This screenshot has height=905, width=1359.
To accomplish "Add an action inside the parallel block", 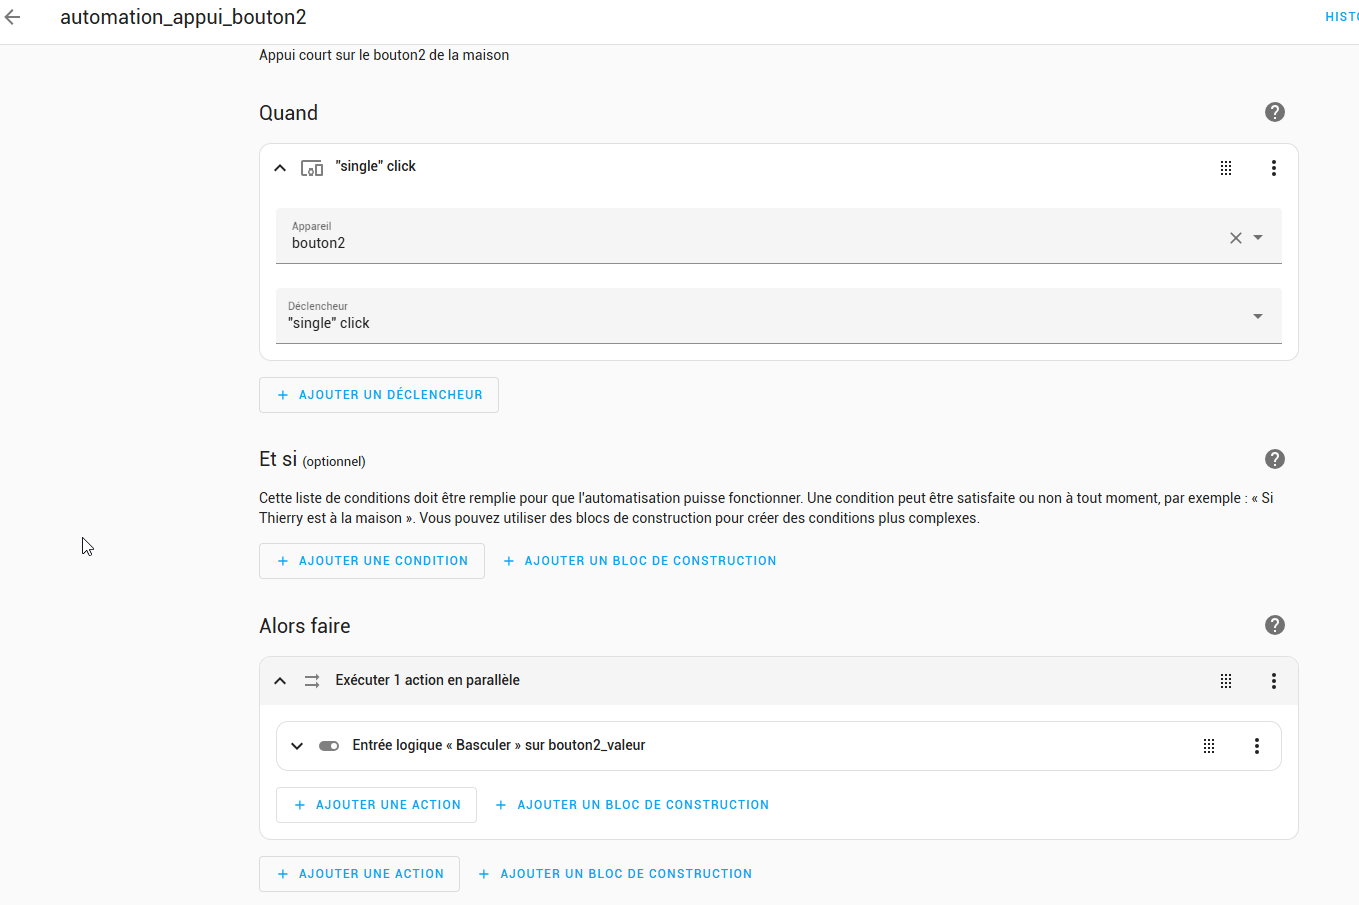I will click(x=376, y=805).
